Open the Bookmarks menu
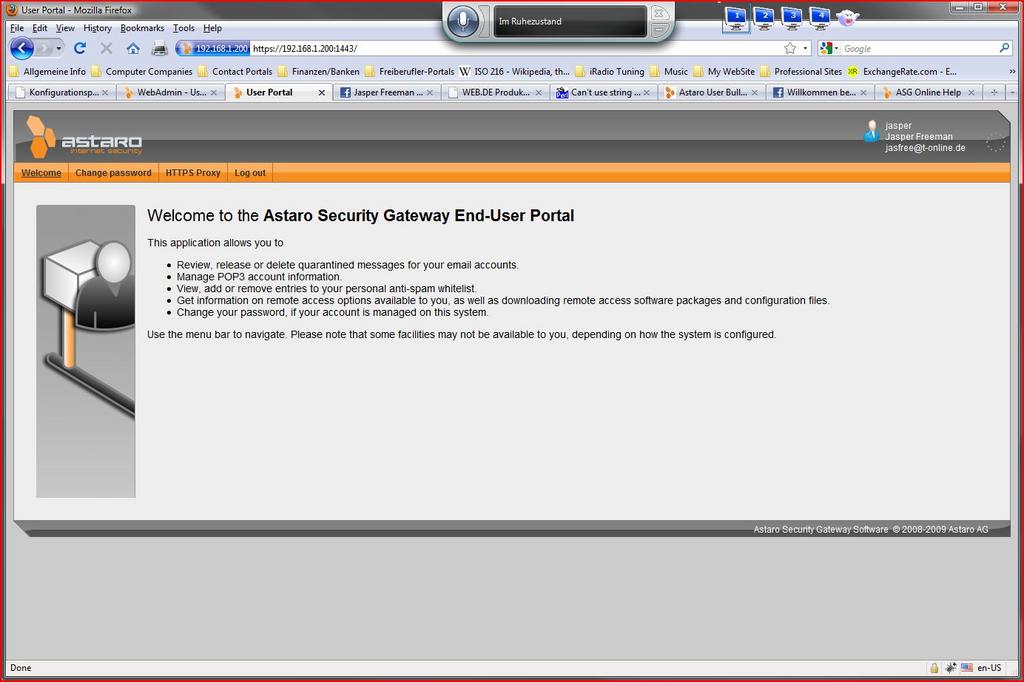This screenshot has height=682, width=1024. tap(141, 28)
